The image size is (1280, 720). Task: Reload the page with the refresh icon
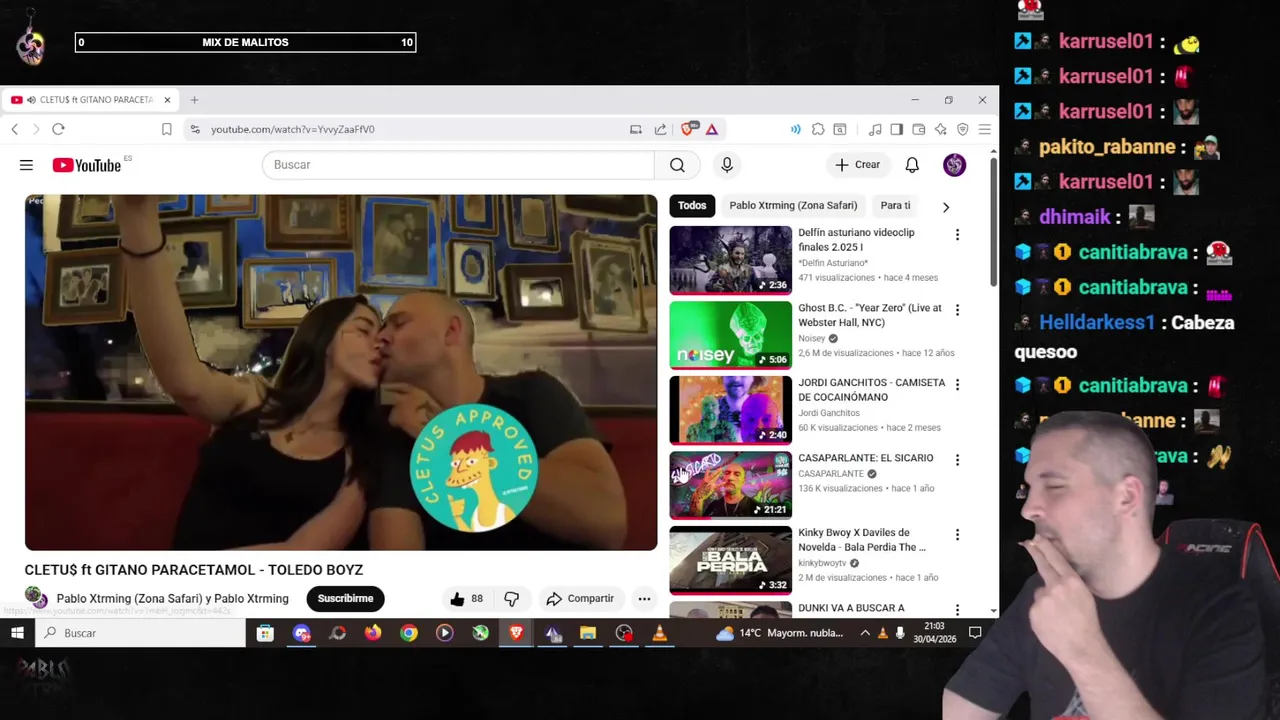click(58, 129)
